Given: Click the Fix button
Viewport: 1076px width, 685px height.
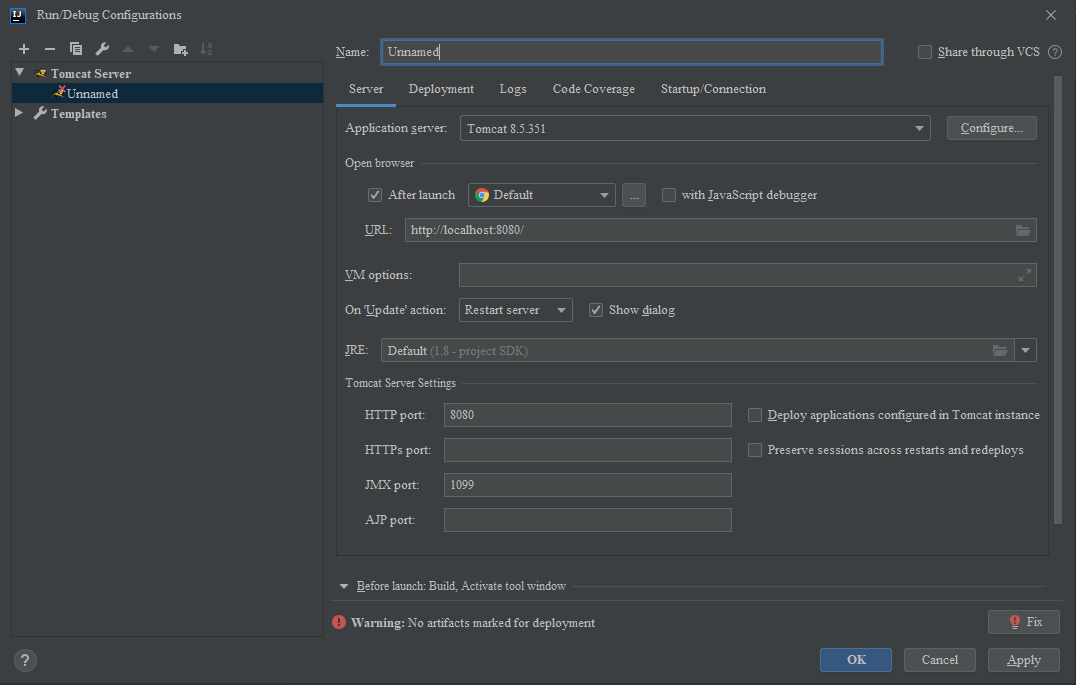Looking at the screenshot, I should 1024,622.
